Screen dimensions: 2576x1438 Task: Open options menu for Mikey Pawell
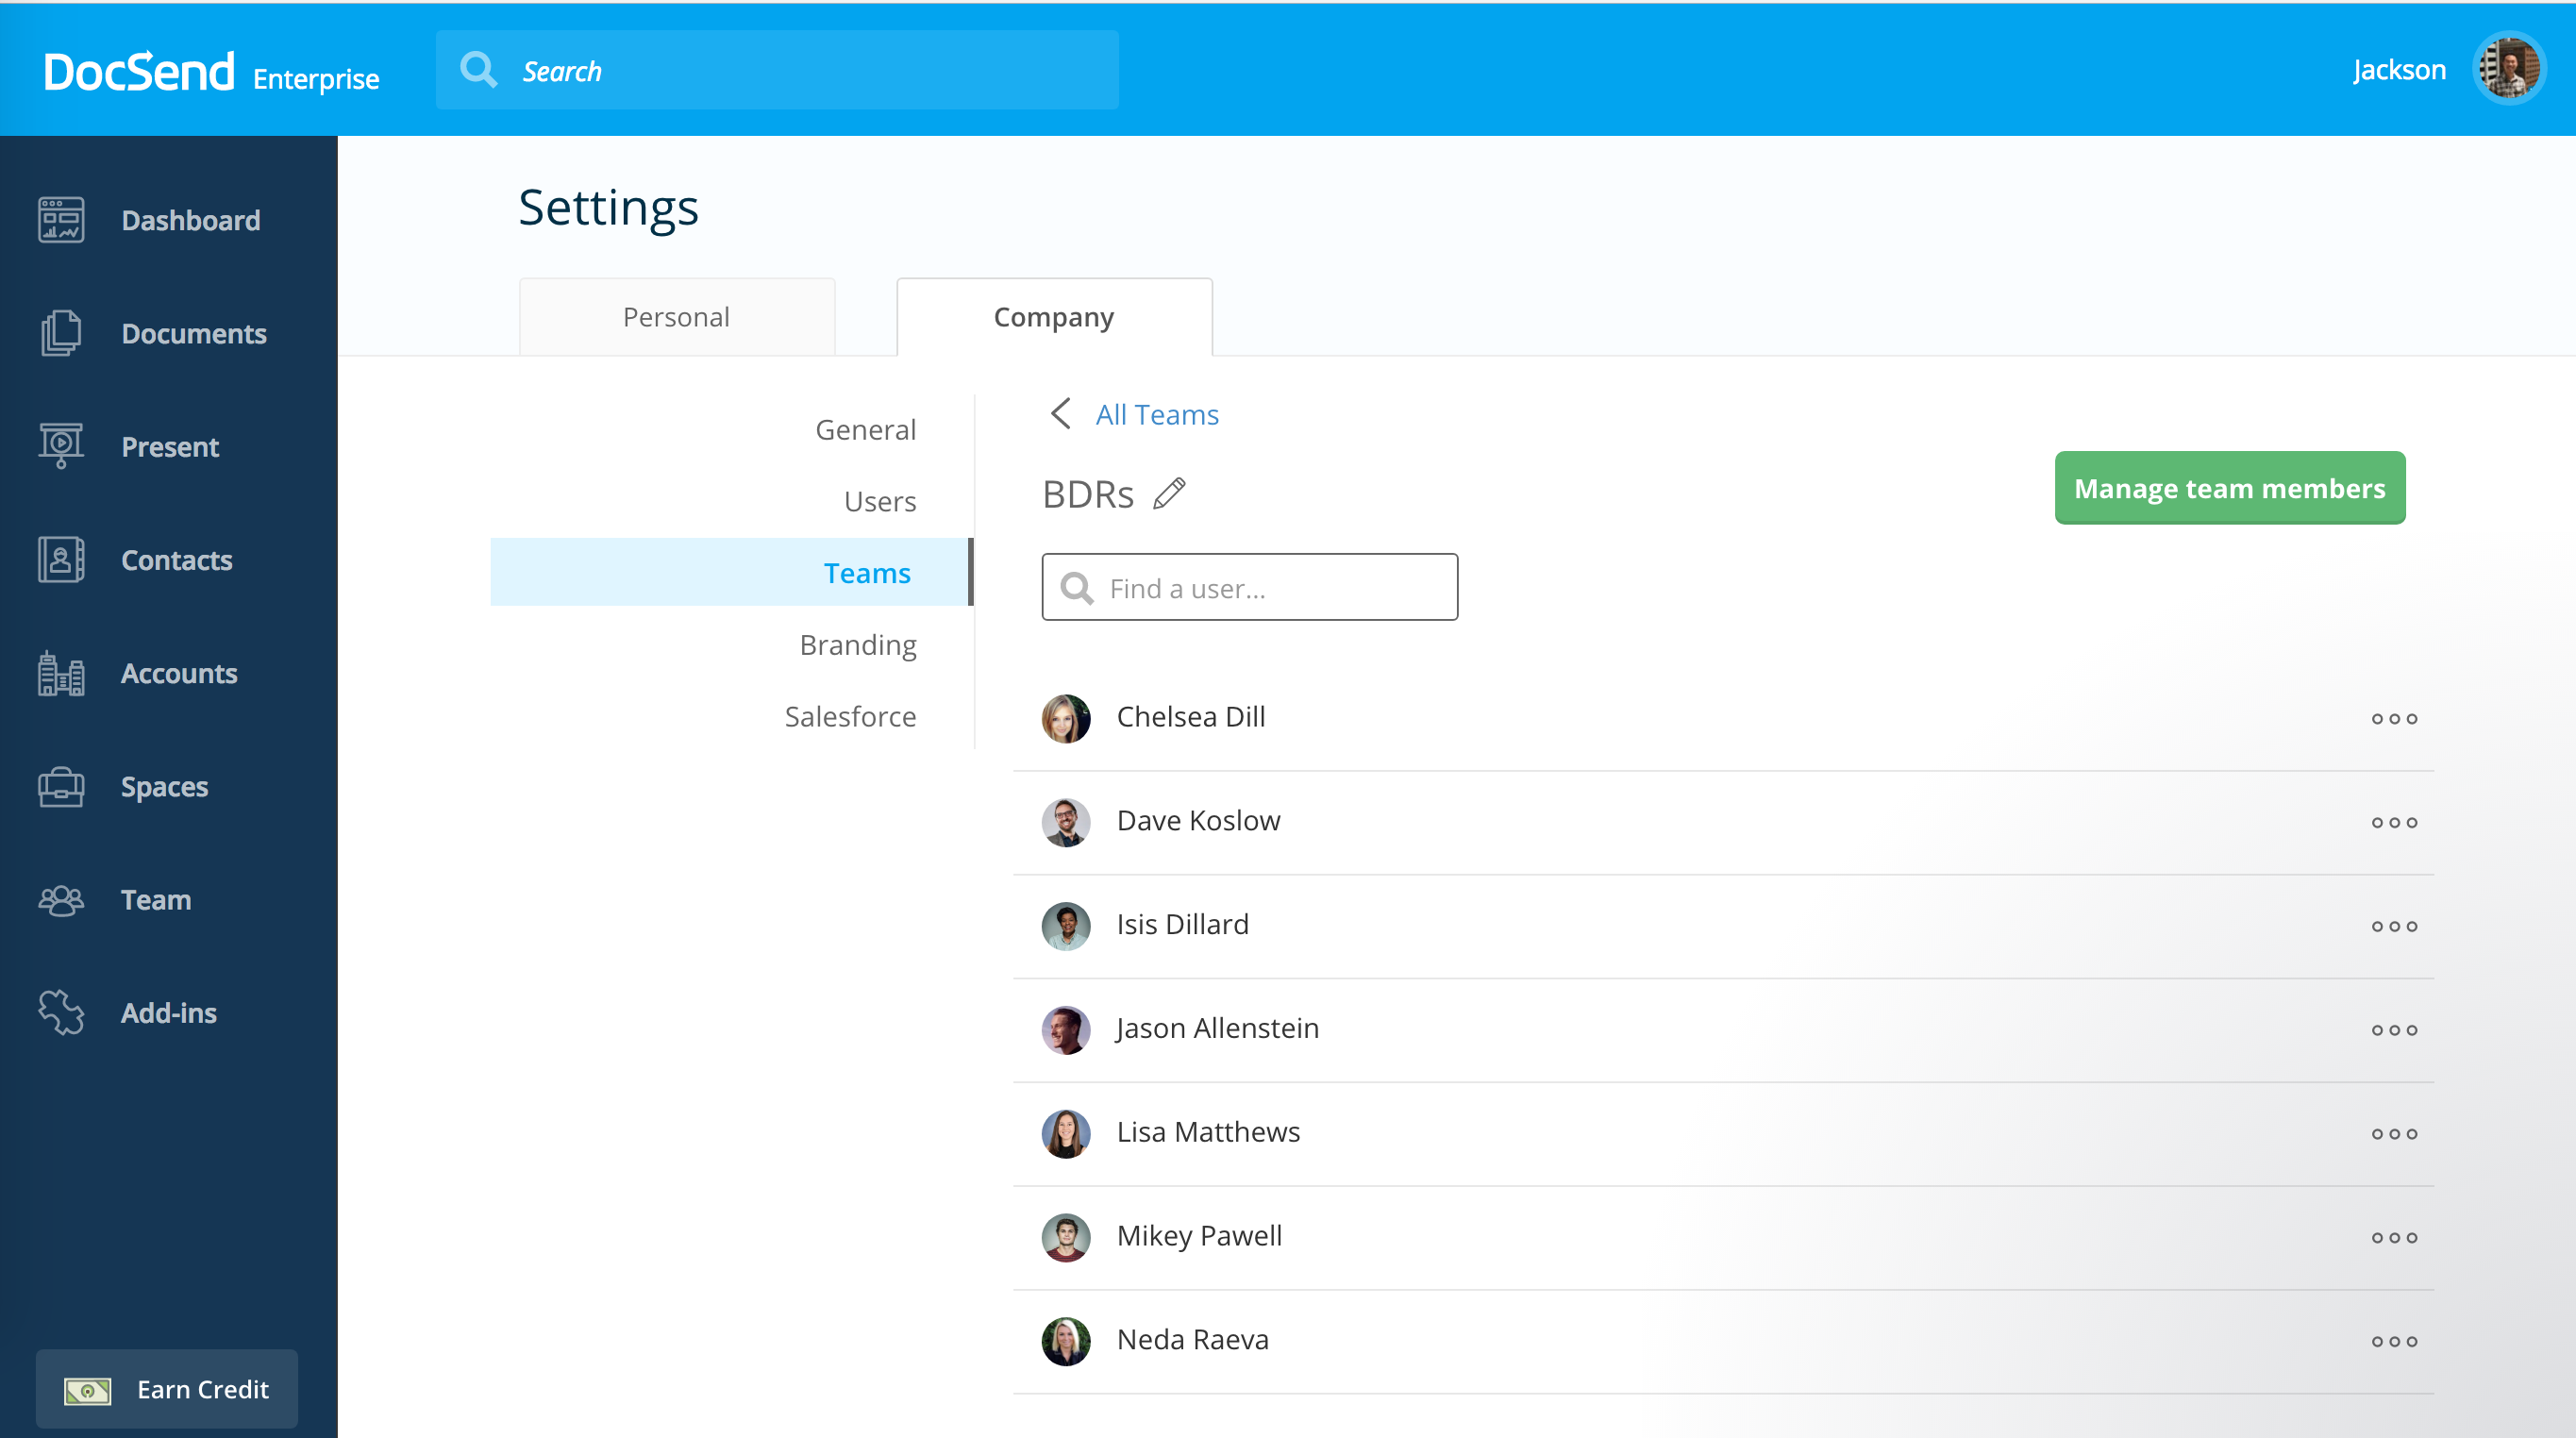click(x=2394, y=1238)
